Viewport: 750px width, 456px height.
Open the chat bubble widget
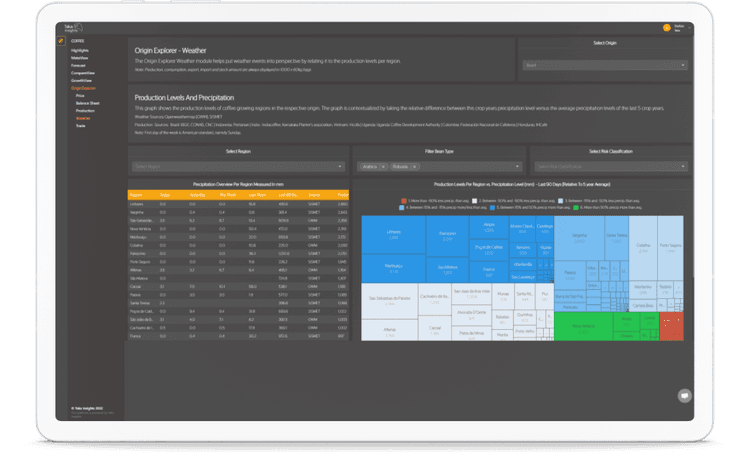[684, 396]
